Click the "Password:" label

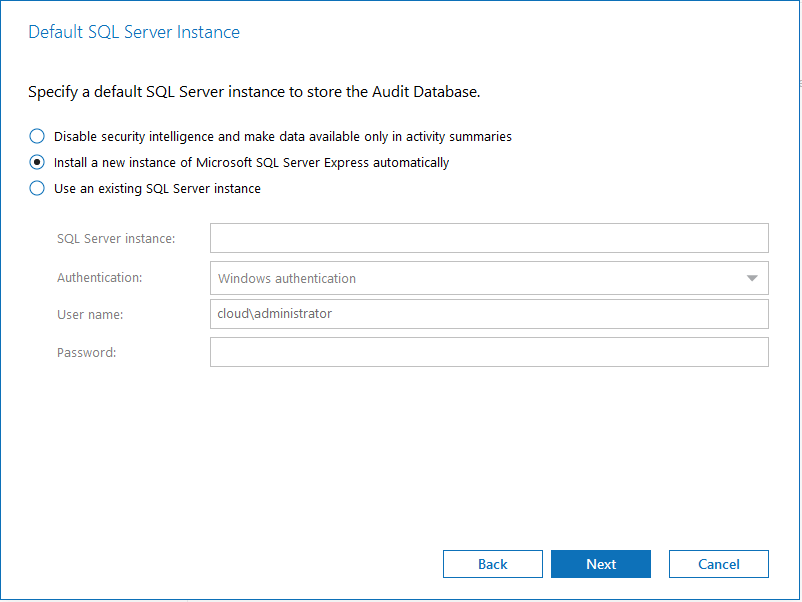[x=87, y=352]
